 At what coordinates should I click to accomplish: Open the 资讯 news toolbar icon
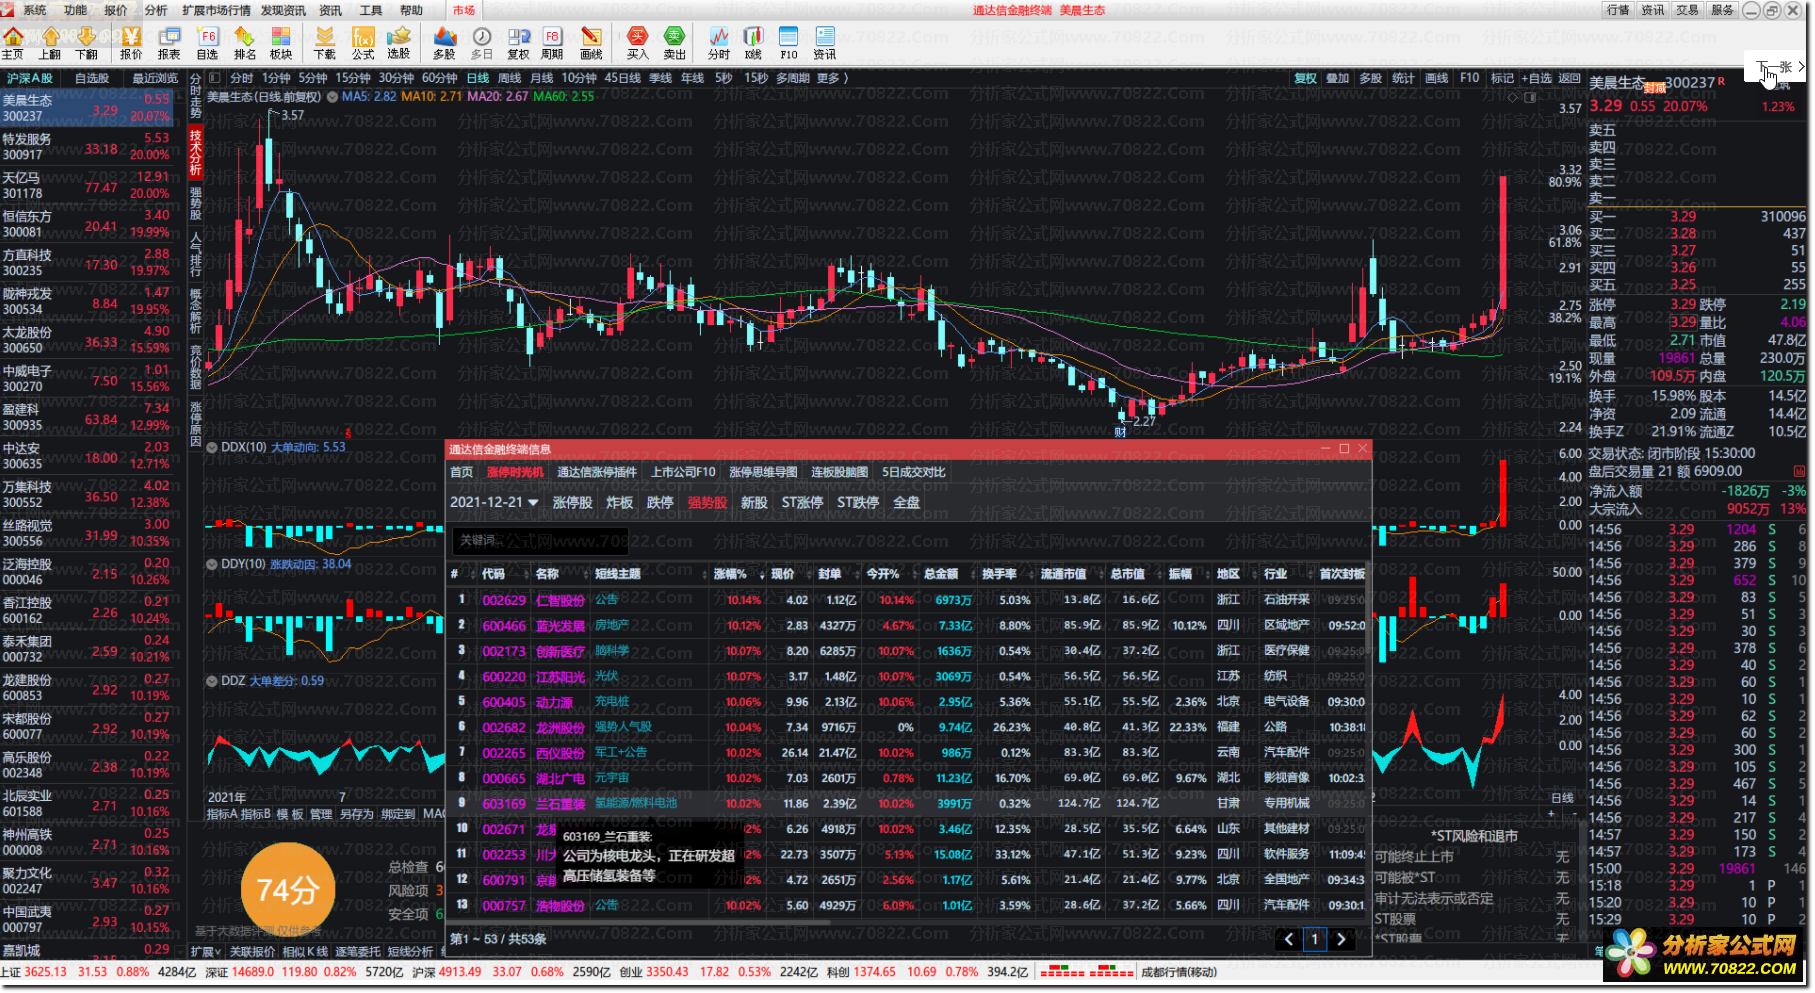[825, 43]
